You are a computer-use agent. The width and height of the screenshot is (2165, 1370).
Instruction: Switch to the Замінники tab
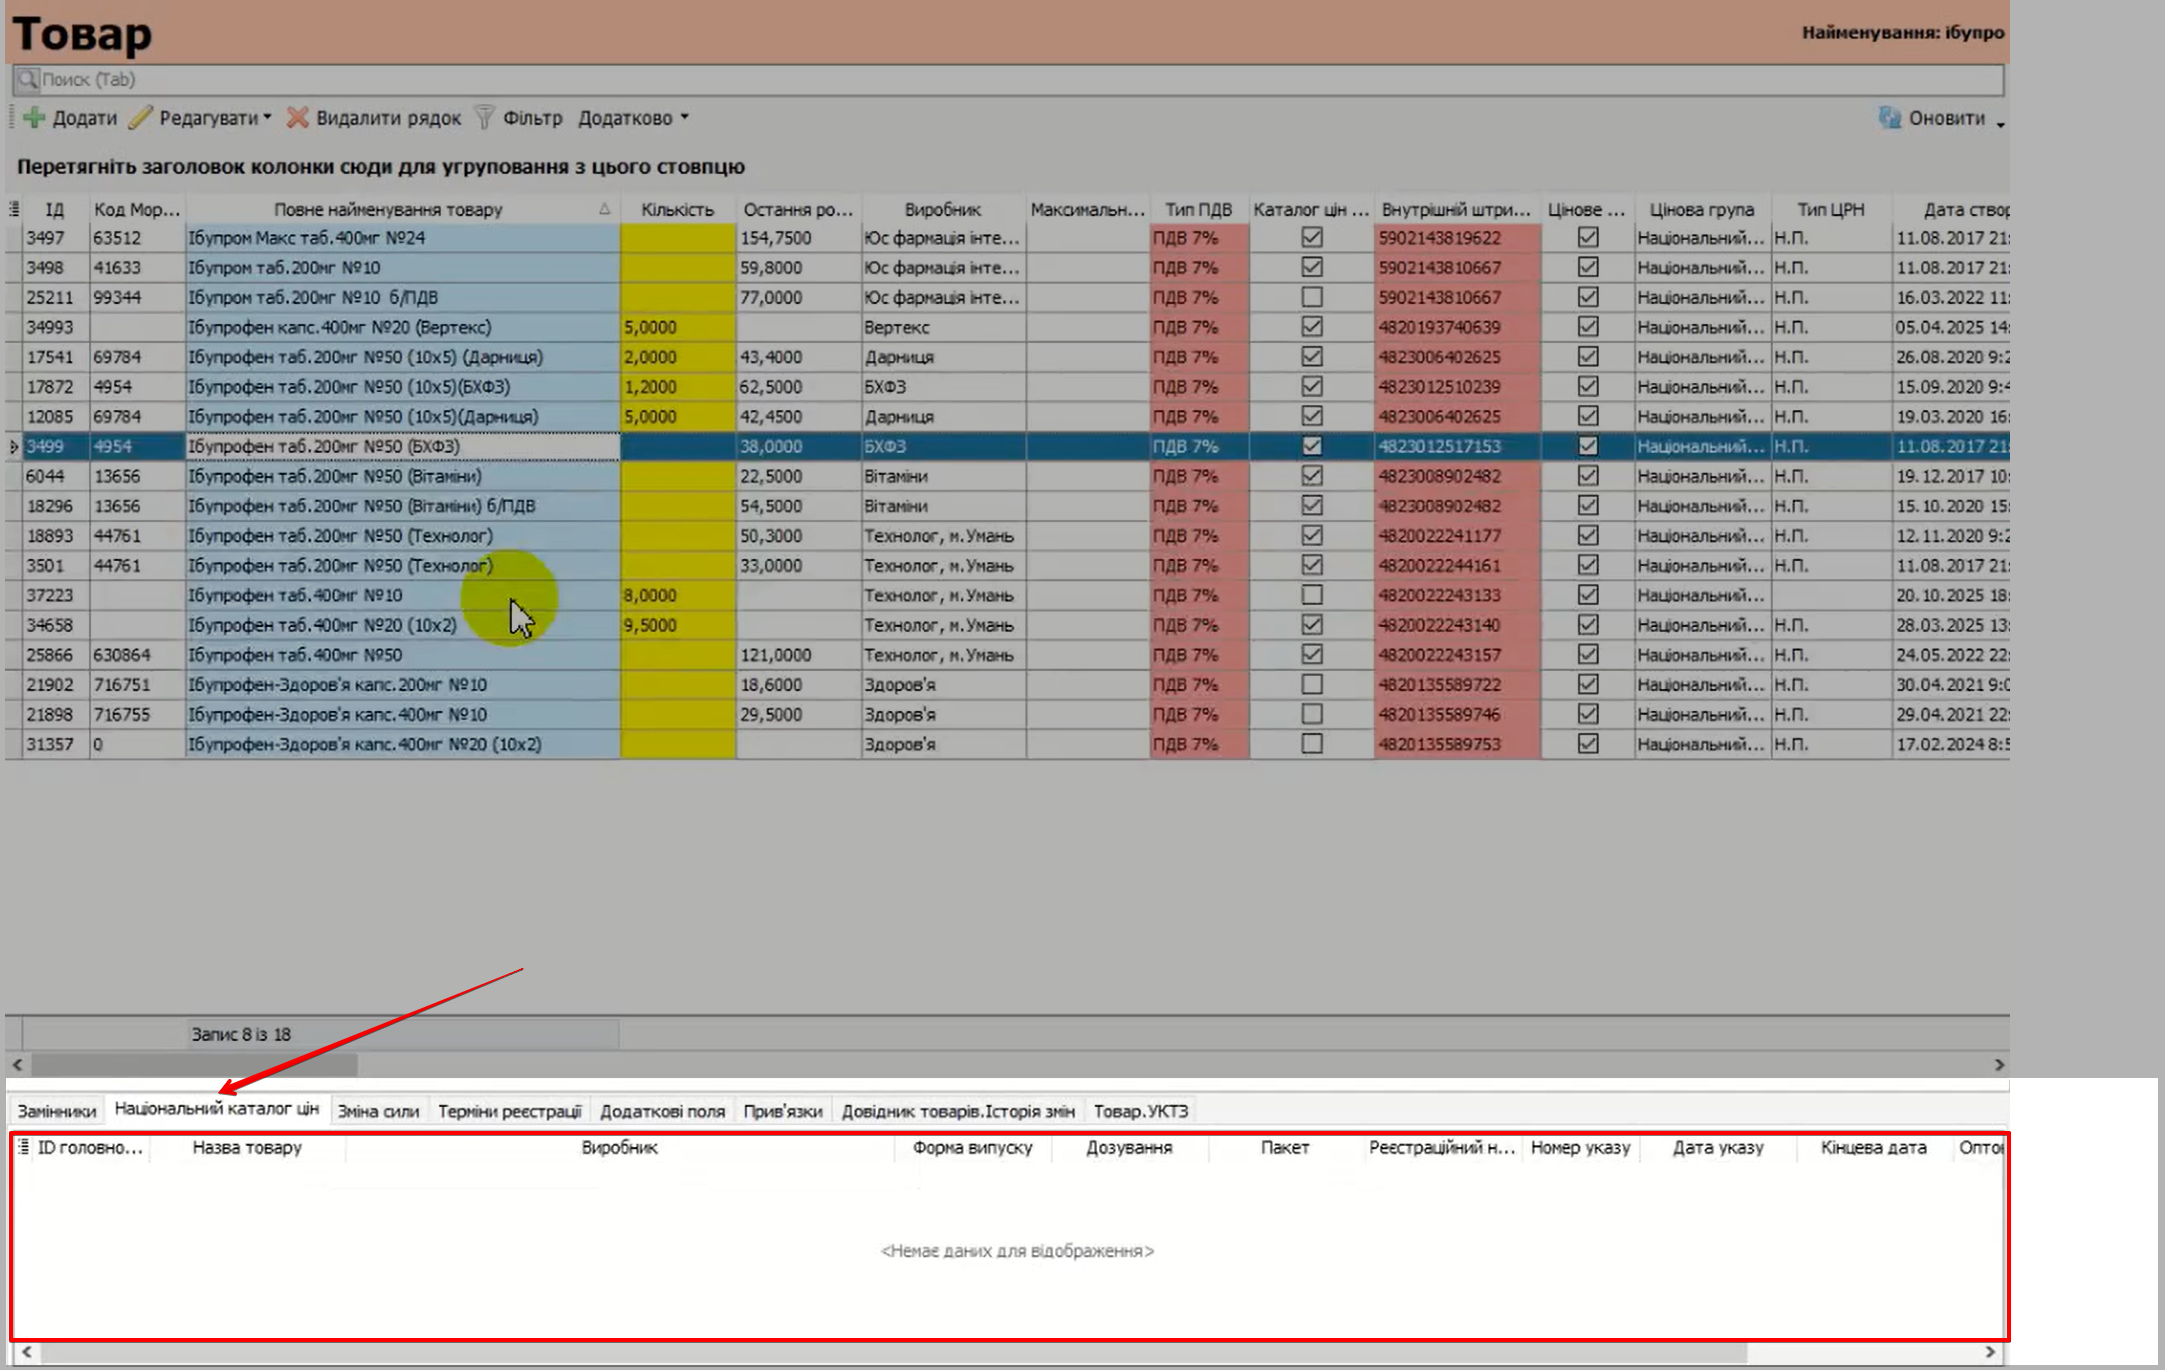(57, 1111)
